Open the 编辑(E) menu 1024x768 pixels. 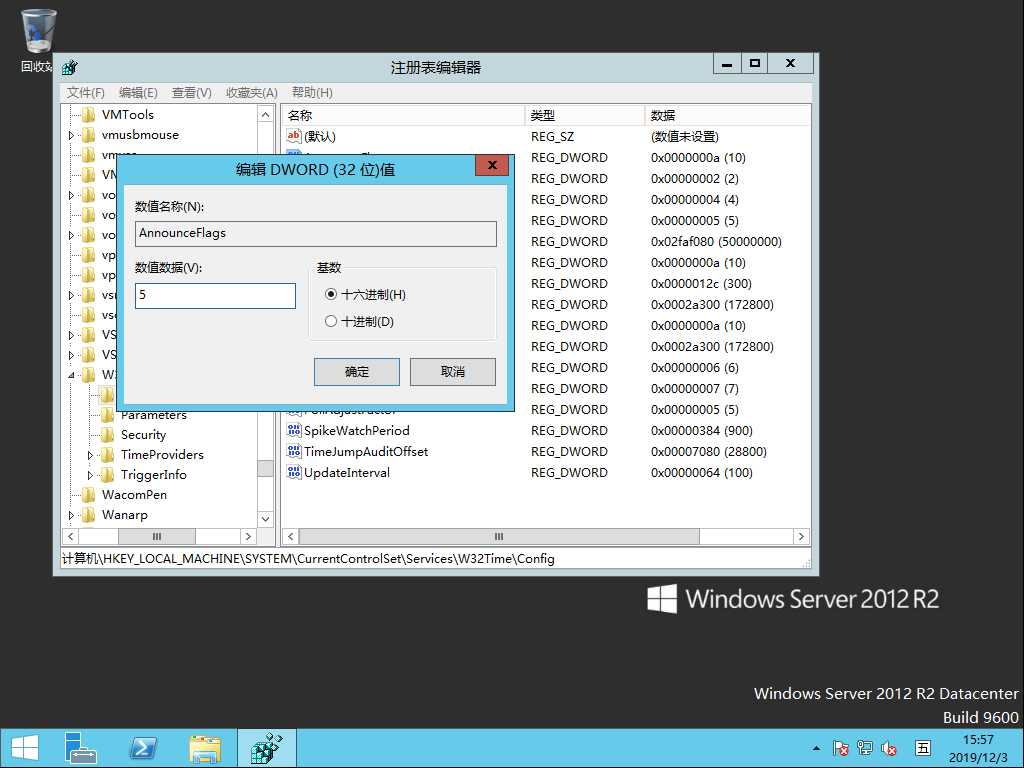click(x=138, y=93)
